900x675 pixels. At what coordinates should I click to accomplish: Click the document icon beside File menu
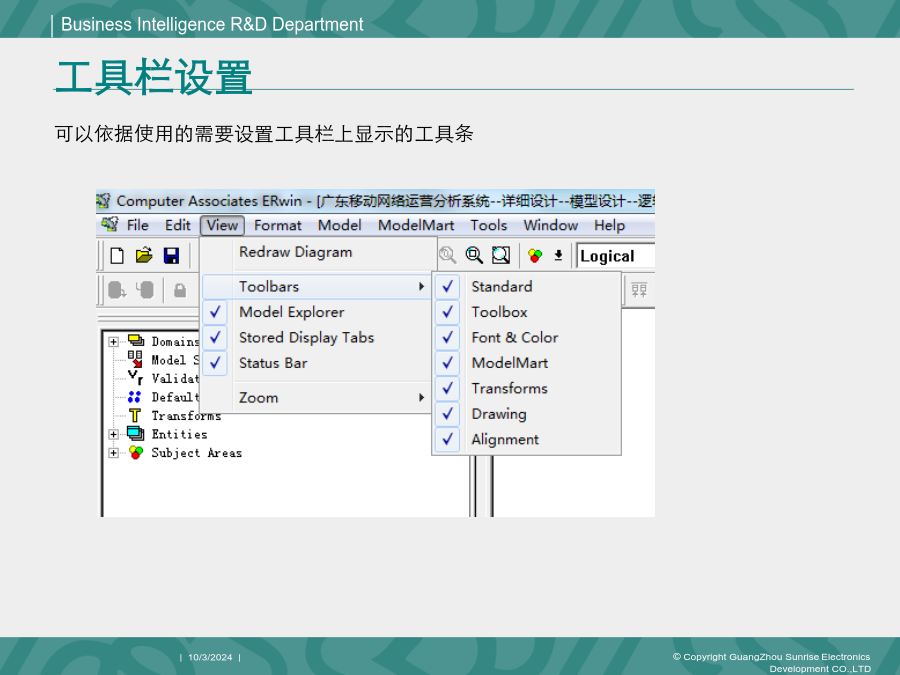click(110, 224)
